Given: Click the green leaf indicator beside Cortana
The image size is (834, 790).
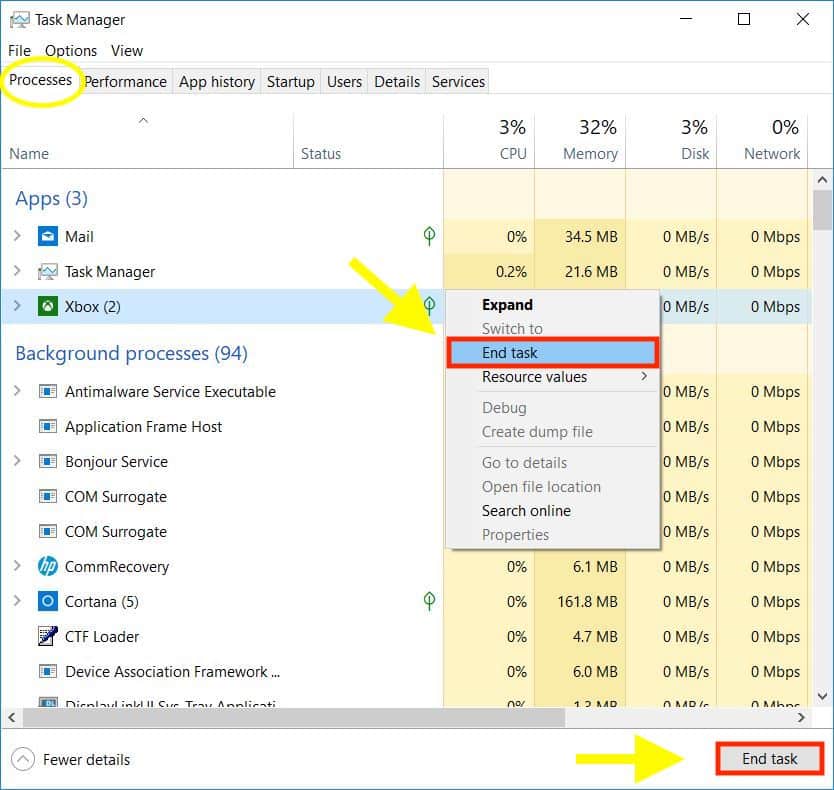Looking at the screenshot, I should [428, 601].
